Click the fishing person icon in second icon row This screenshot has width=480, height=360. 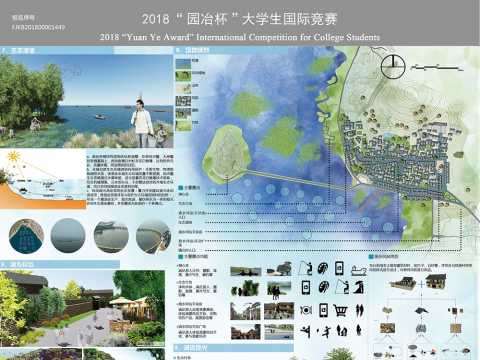click(x=341, y=287)
